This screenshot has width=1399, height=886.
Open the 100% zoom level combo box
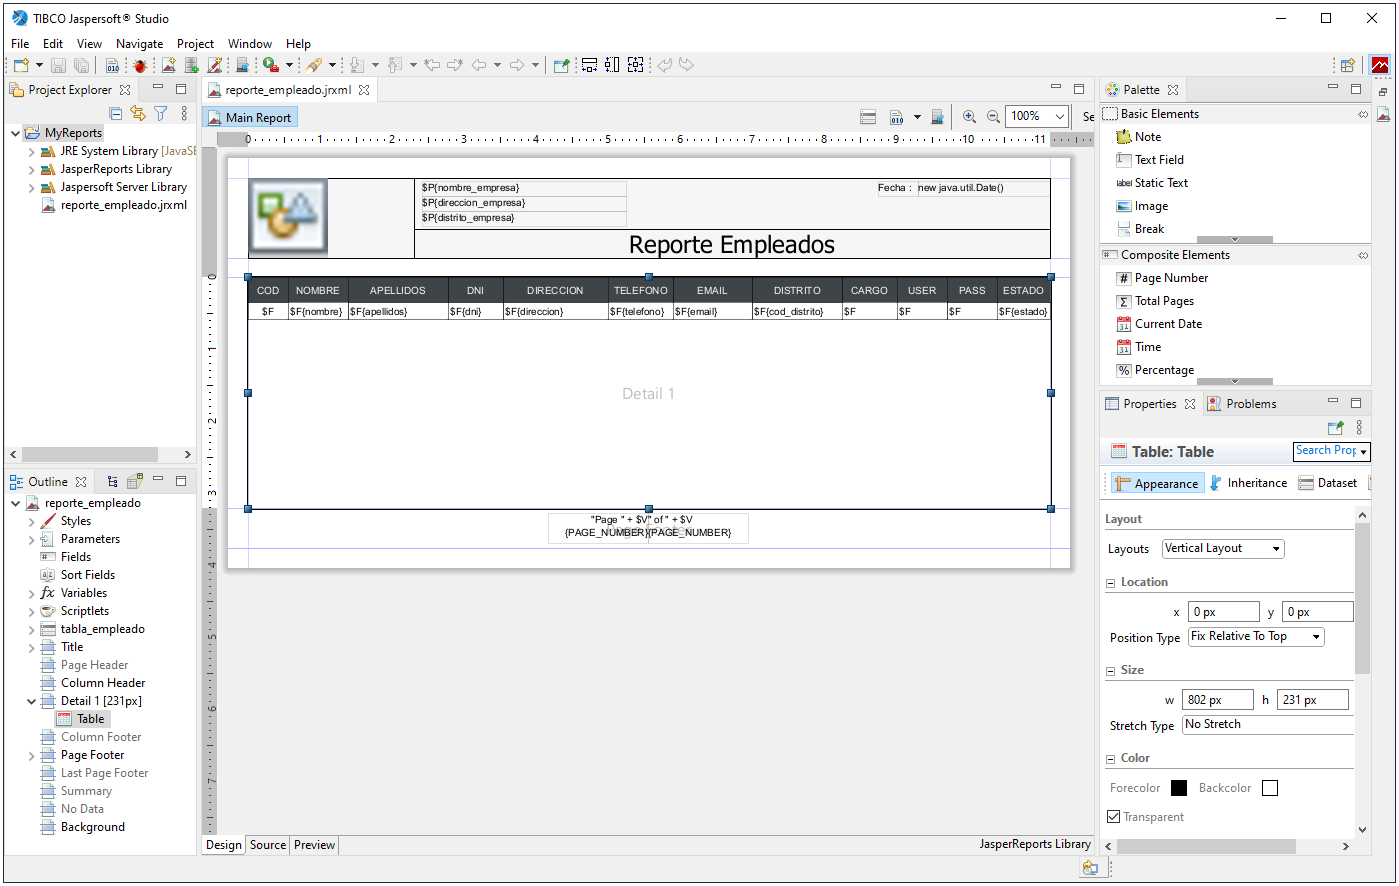[1037, 117]
